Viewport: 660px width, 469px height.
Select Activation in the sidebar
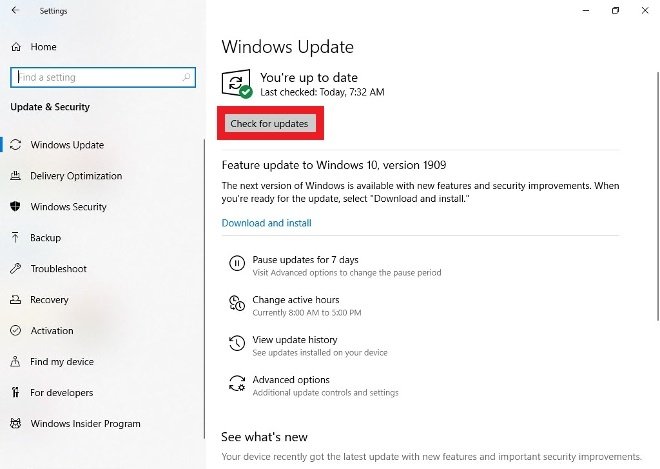(52, 330)
